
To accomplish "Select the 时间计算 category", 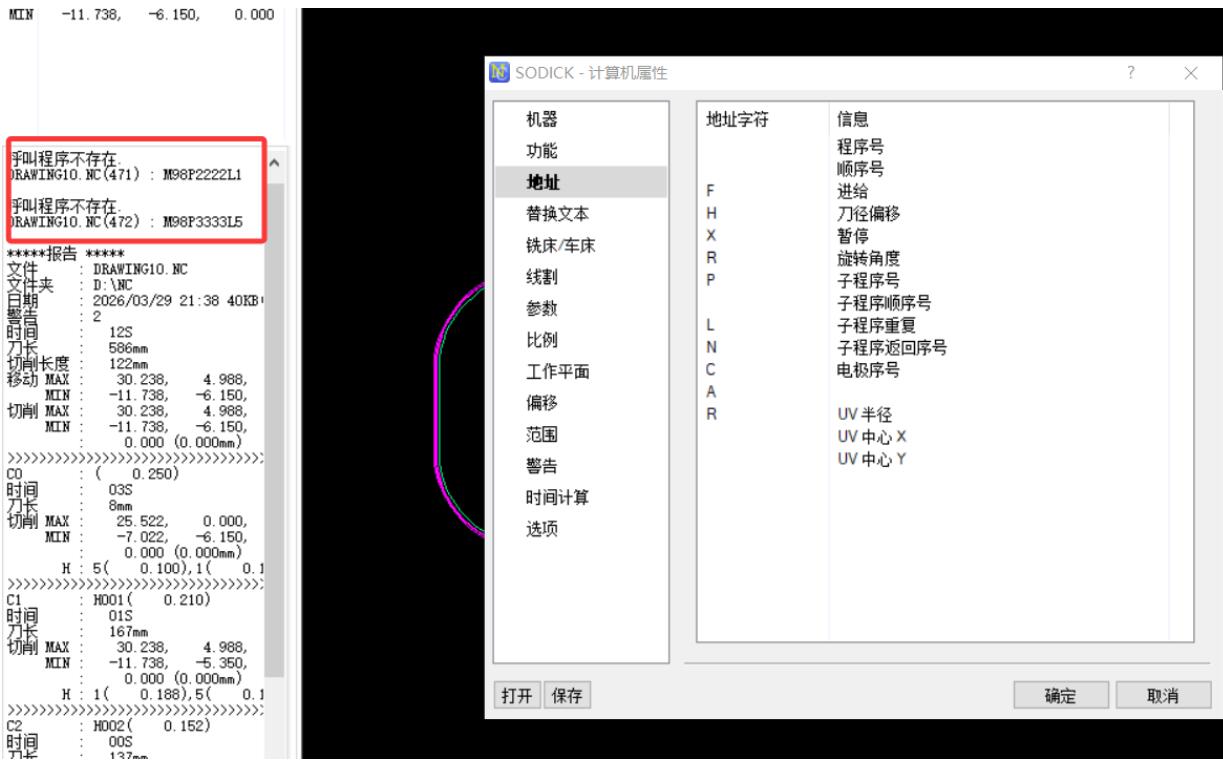I will 558,497.
